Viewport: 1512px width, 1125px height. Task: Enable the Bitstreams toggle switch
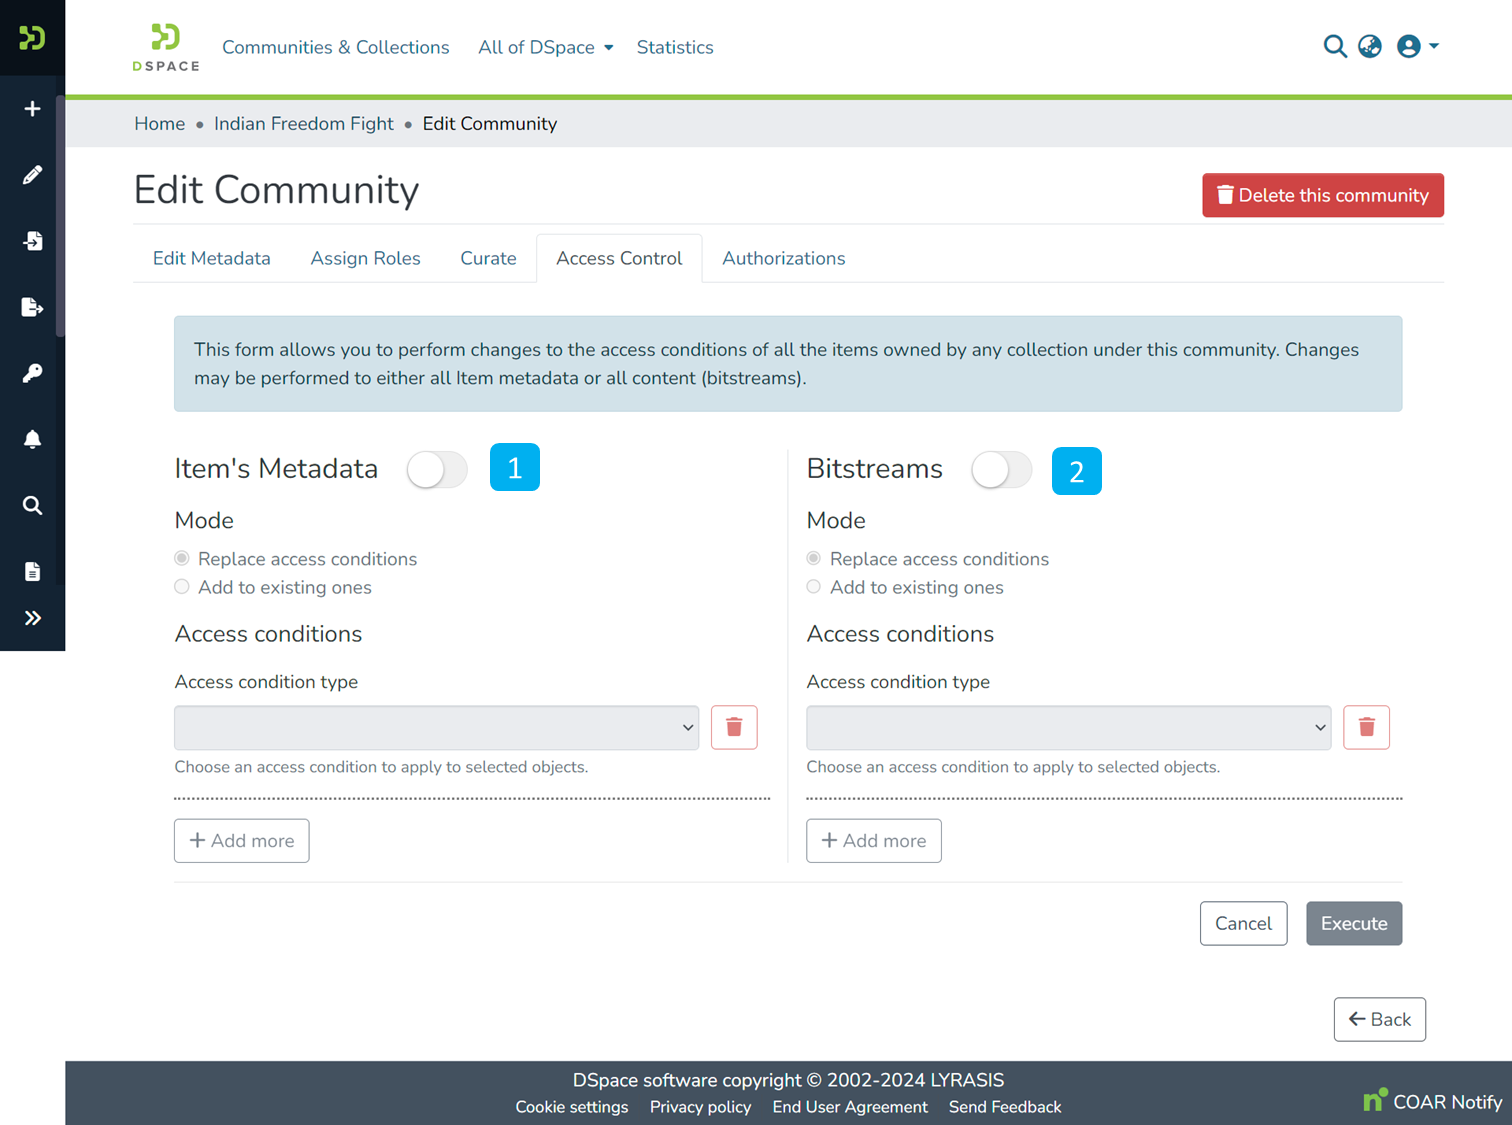tap(1001, 470)
